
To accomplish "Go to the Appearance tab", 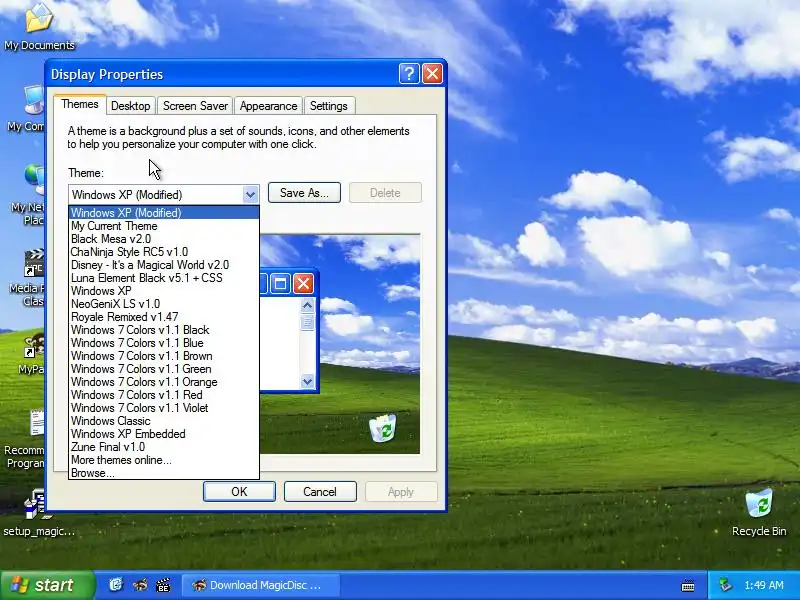I will [268, 106].
